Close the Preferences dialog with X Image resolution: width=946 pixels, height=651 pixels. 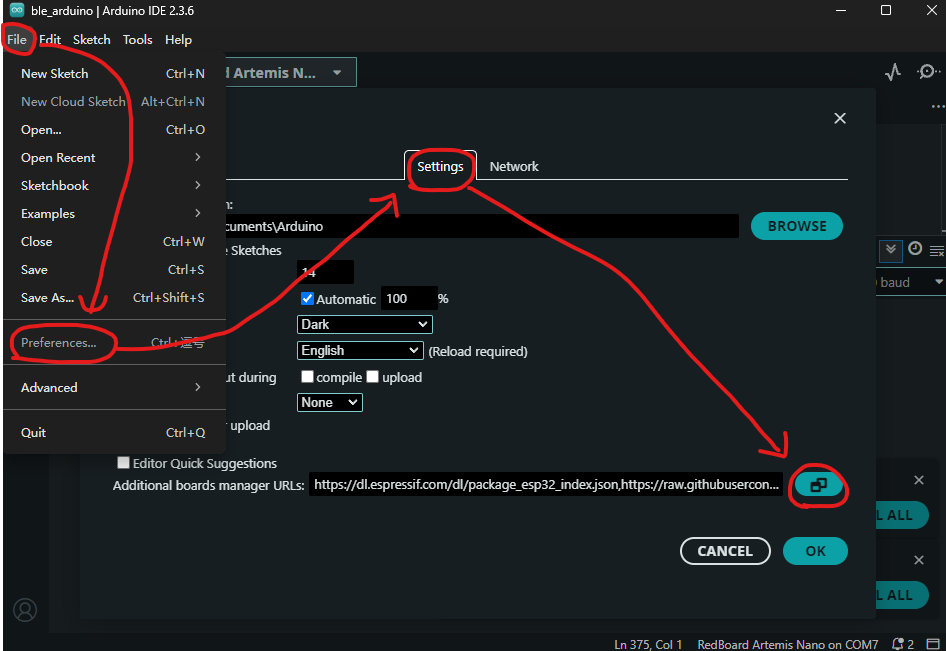840,118
